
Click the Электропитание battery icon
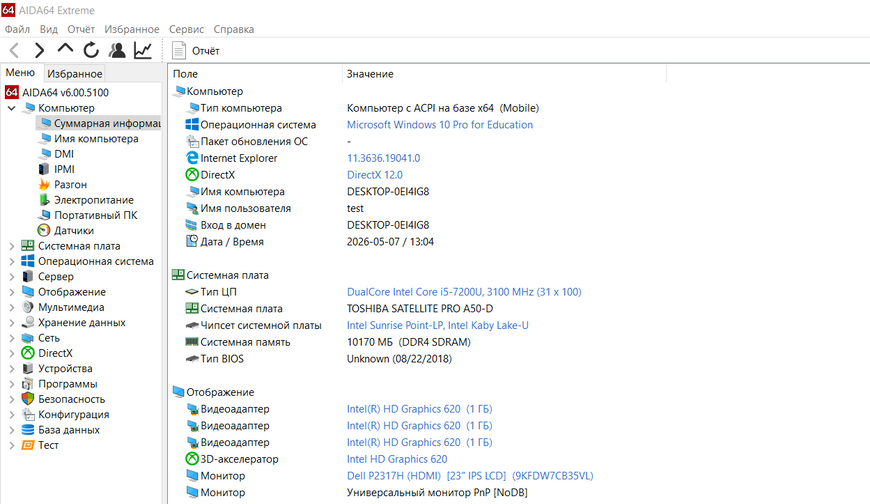click(x=44, y=199)
